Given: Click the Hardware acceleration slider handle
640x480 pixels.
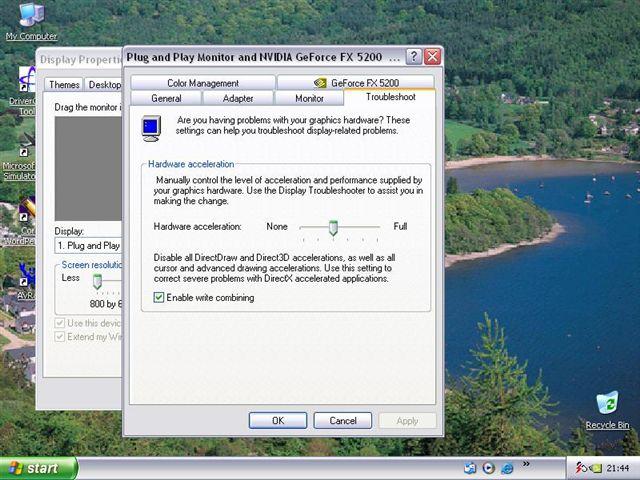Looking at the screenshot, I should [x=333, y=228].
